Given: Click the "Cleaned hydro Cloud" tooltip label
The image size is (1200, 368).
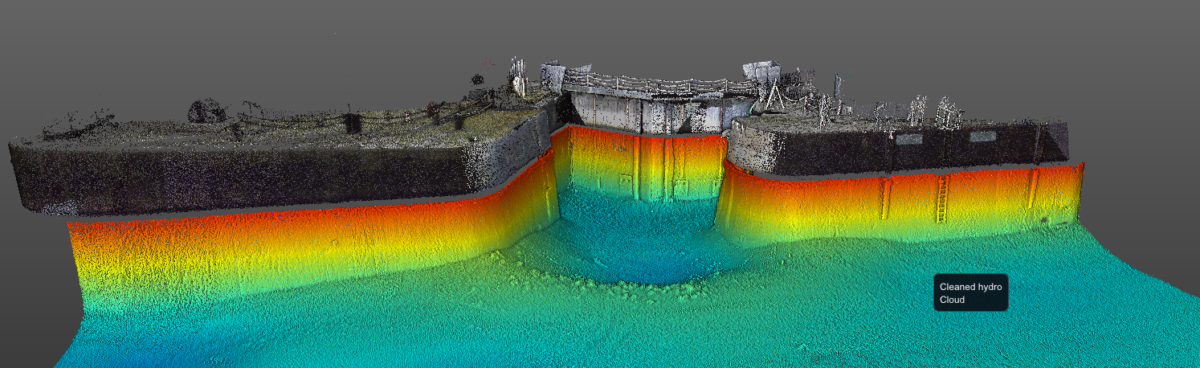Looking at the screenshot, I should pyautogui.click(x=970, y=293).
